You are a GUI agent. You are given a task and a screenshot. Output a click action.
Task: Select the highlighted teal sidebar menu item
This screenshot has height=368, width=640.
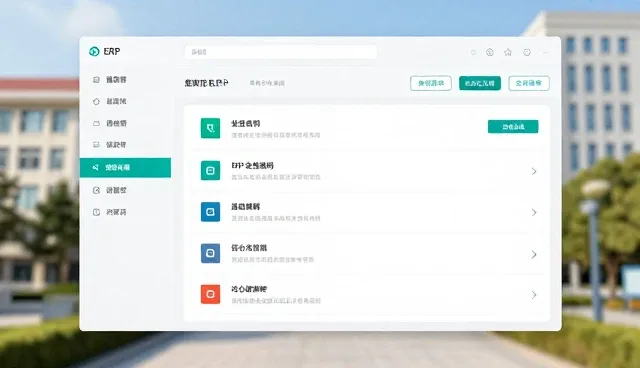[x=125, y=168]
